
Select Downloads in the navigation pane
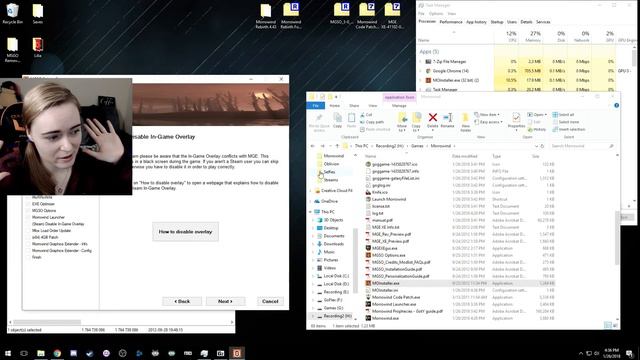click(333, 244)
